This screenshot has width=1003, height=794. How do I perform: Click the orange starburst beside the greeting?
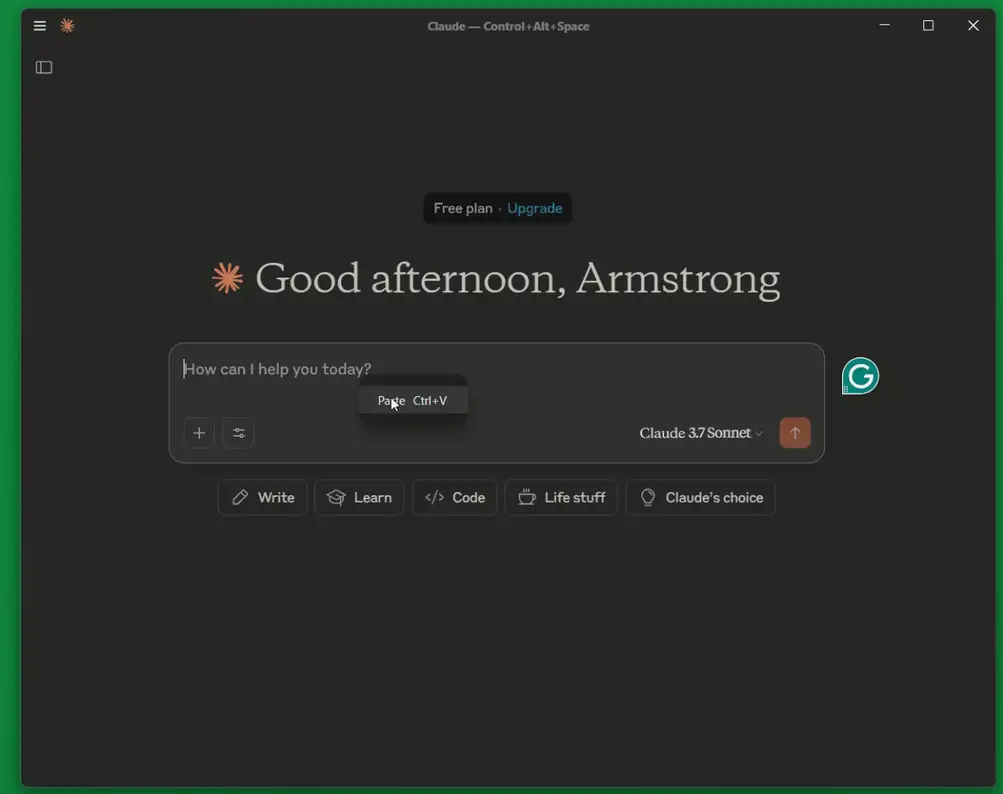click(x=228, y=278)
